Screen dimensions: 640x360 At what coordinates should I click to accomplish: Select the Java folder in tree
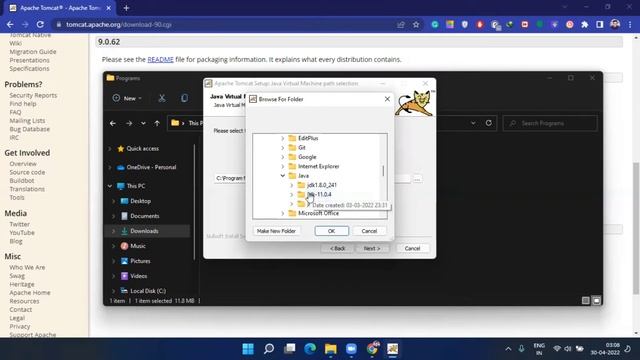coord(303,176)
